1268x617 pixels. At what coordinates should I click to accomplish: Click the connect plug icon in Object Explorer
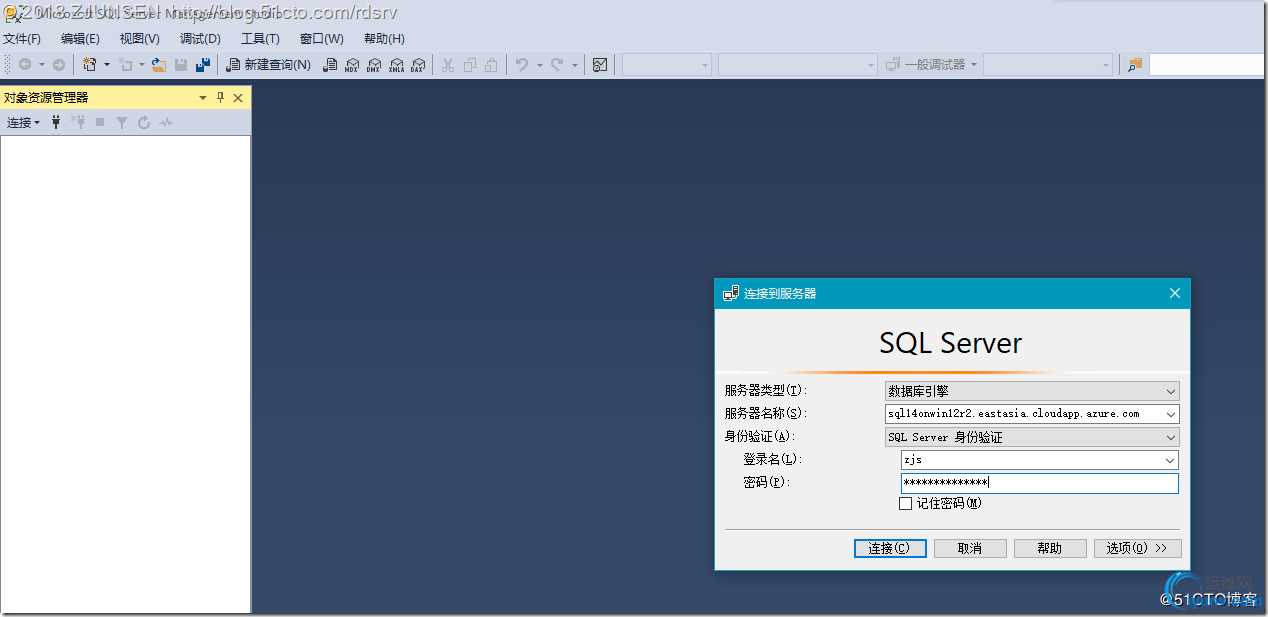coord(56,122)
